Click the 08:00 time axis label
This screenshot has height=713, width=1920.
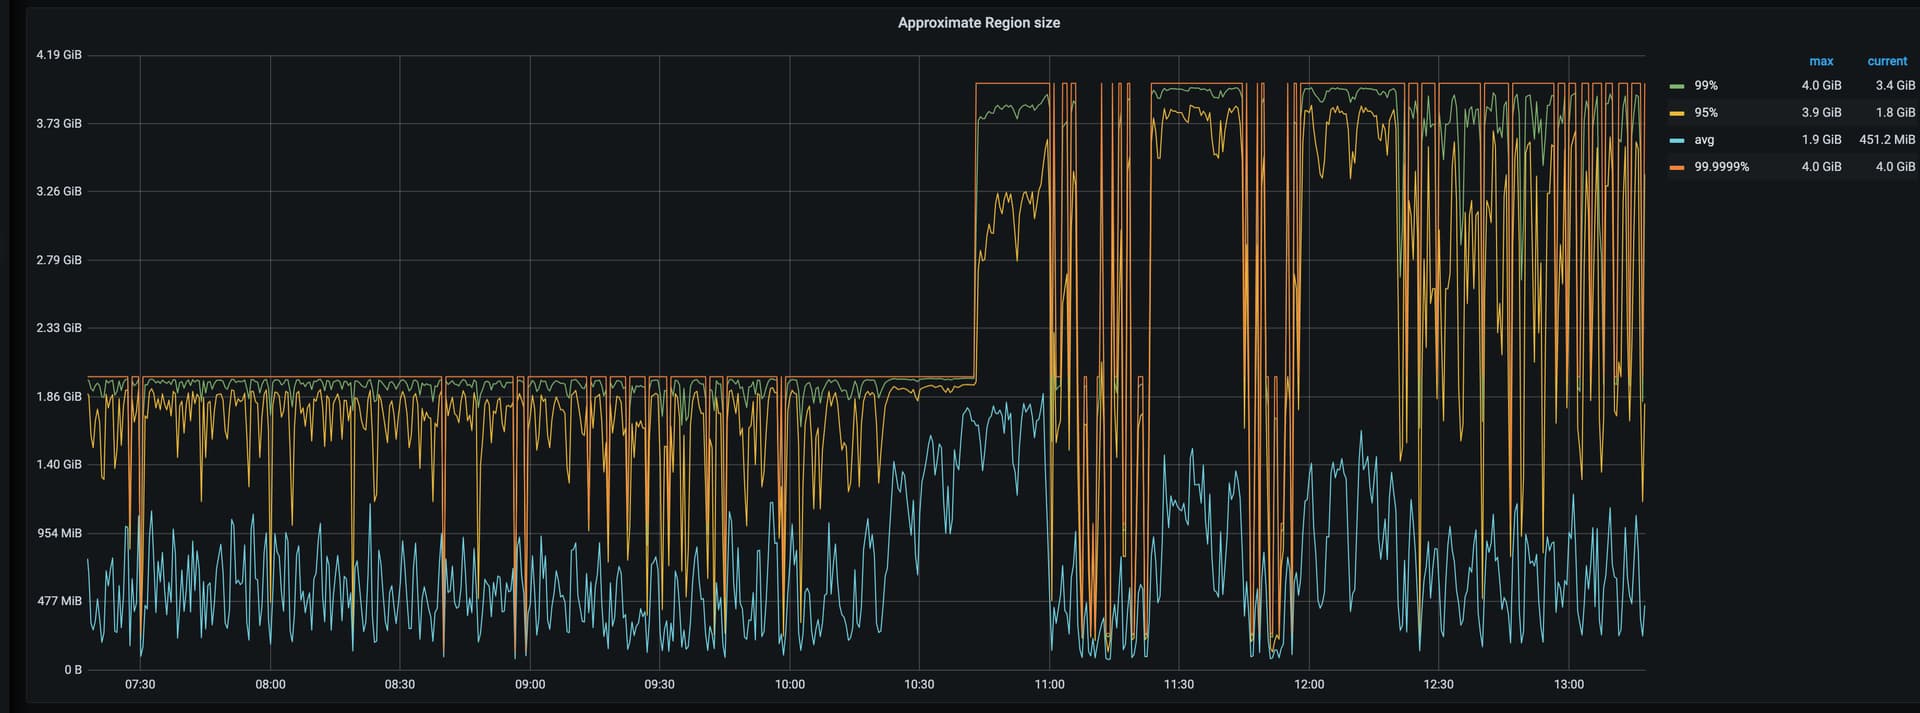pos(270,685)
